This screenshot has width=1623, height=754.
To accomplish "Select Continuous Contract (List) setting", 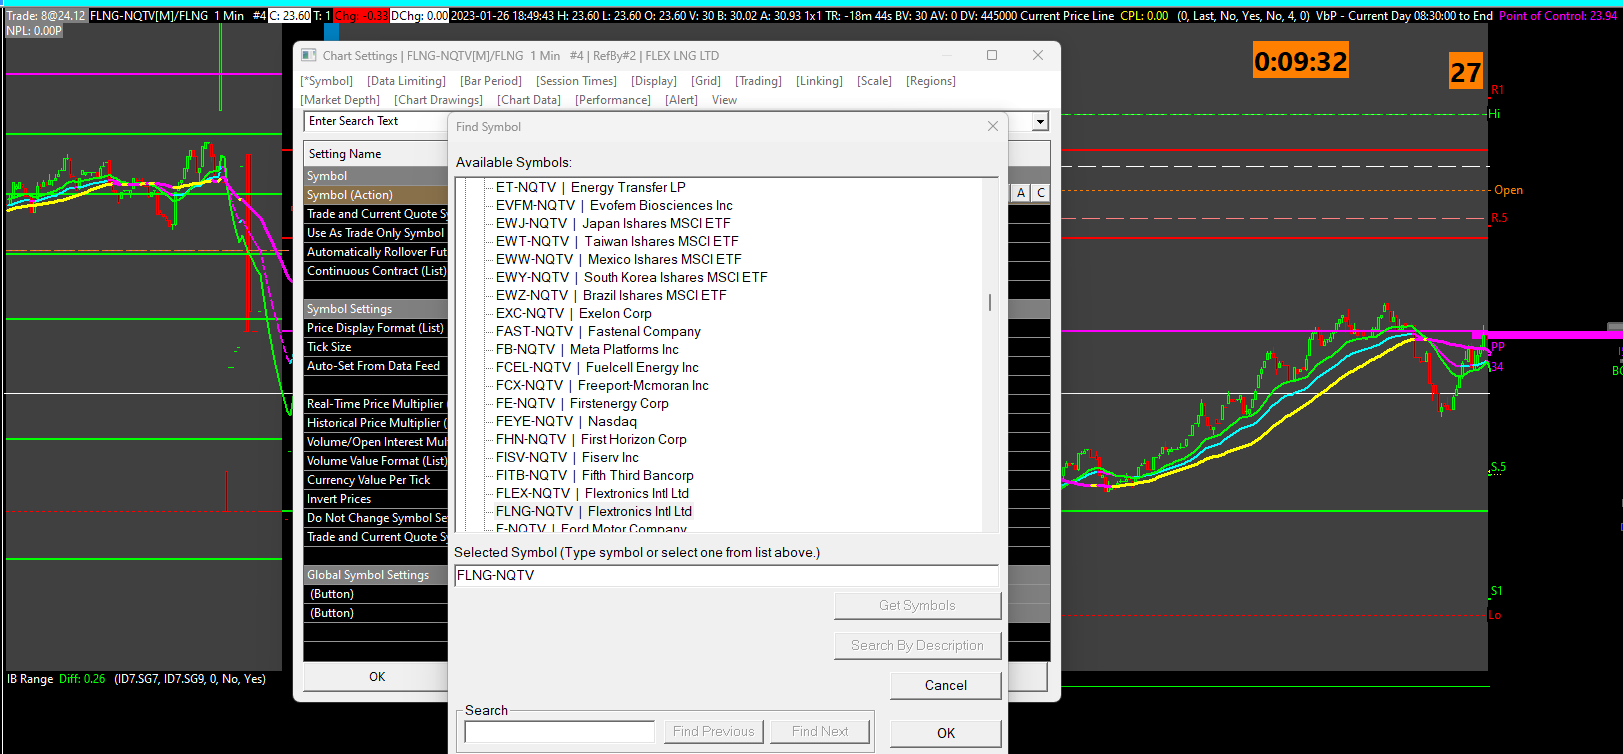I will click(376, 271).
